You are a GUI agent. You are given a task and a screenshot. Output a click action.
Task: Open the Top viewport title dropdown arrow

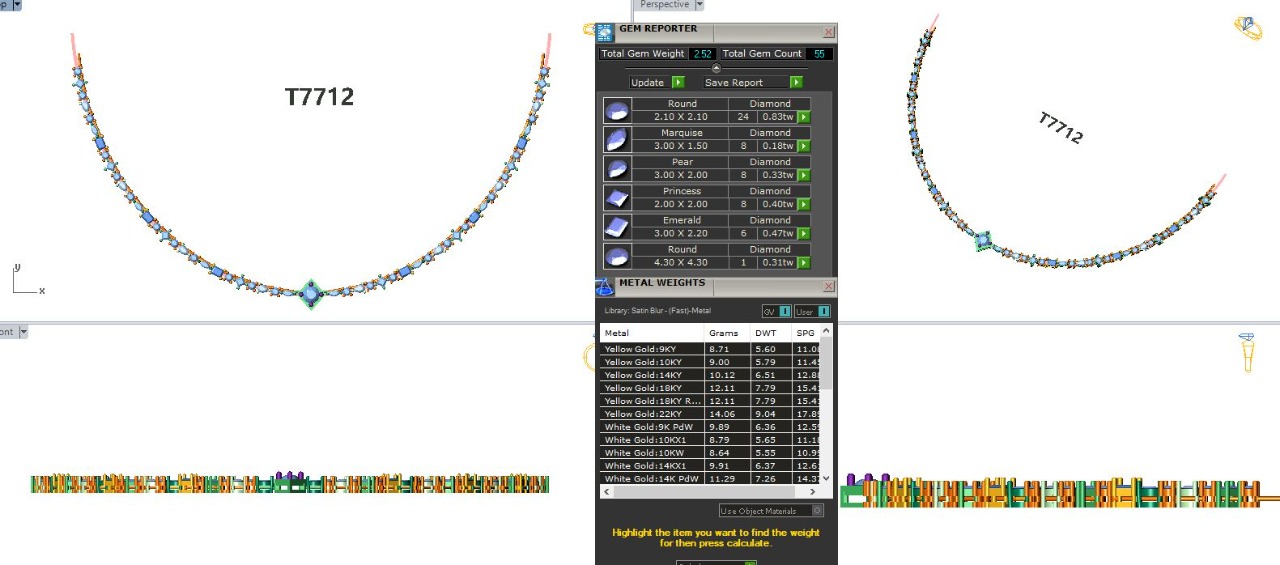tap(17, 5)
